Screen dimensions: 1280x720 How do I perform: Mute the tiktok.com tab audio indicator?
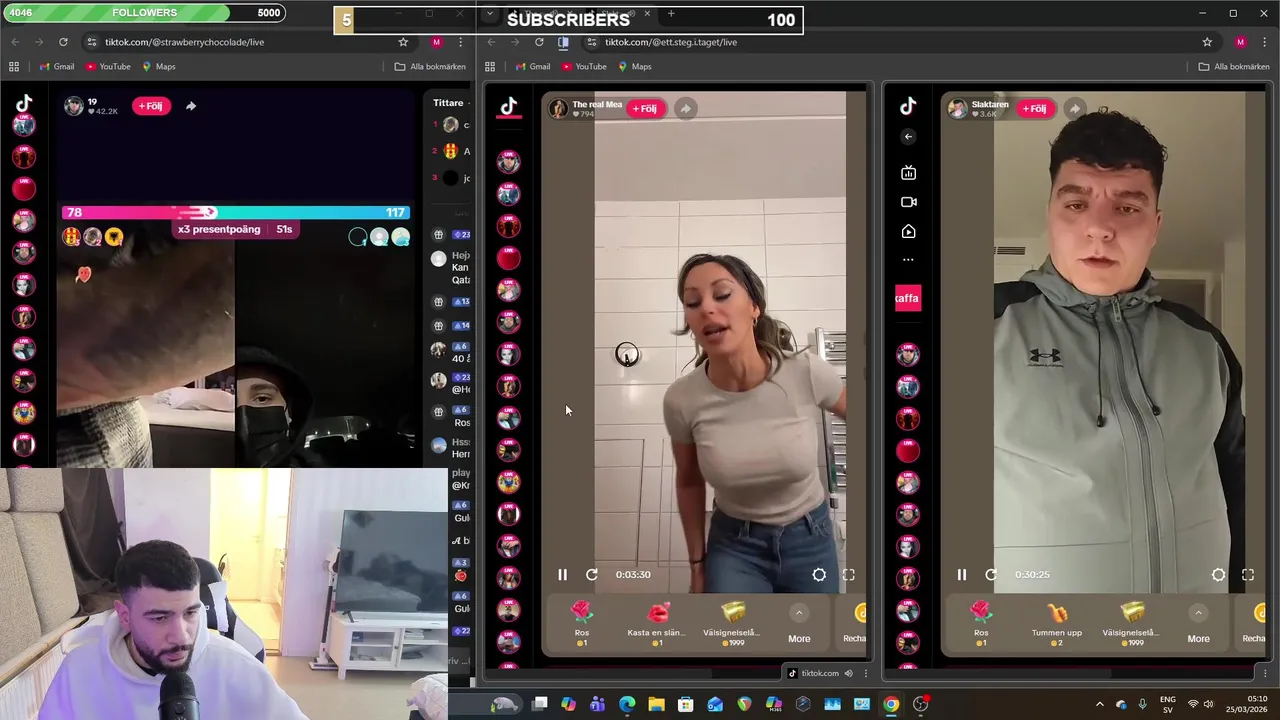[848, 673]
